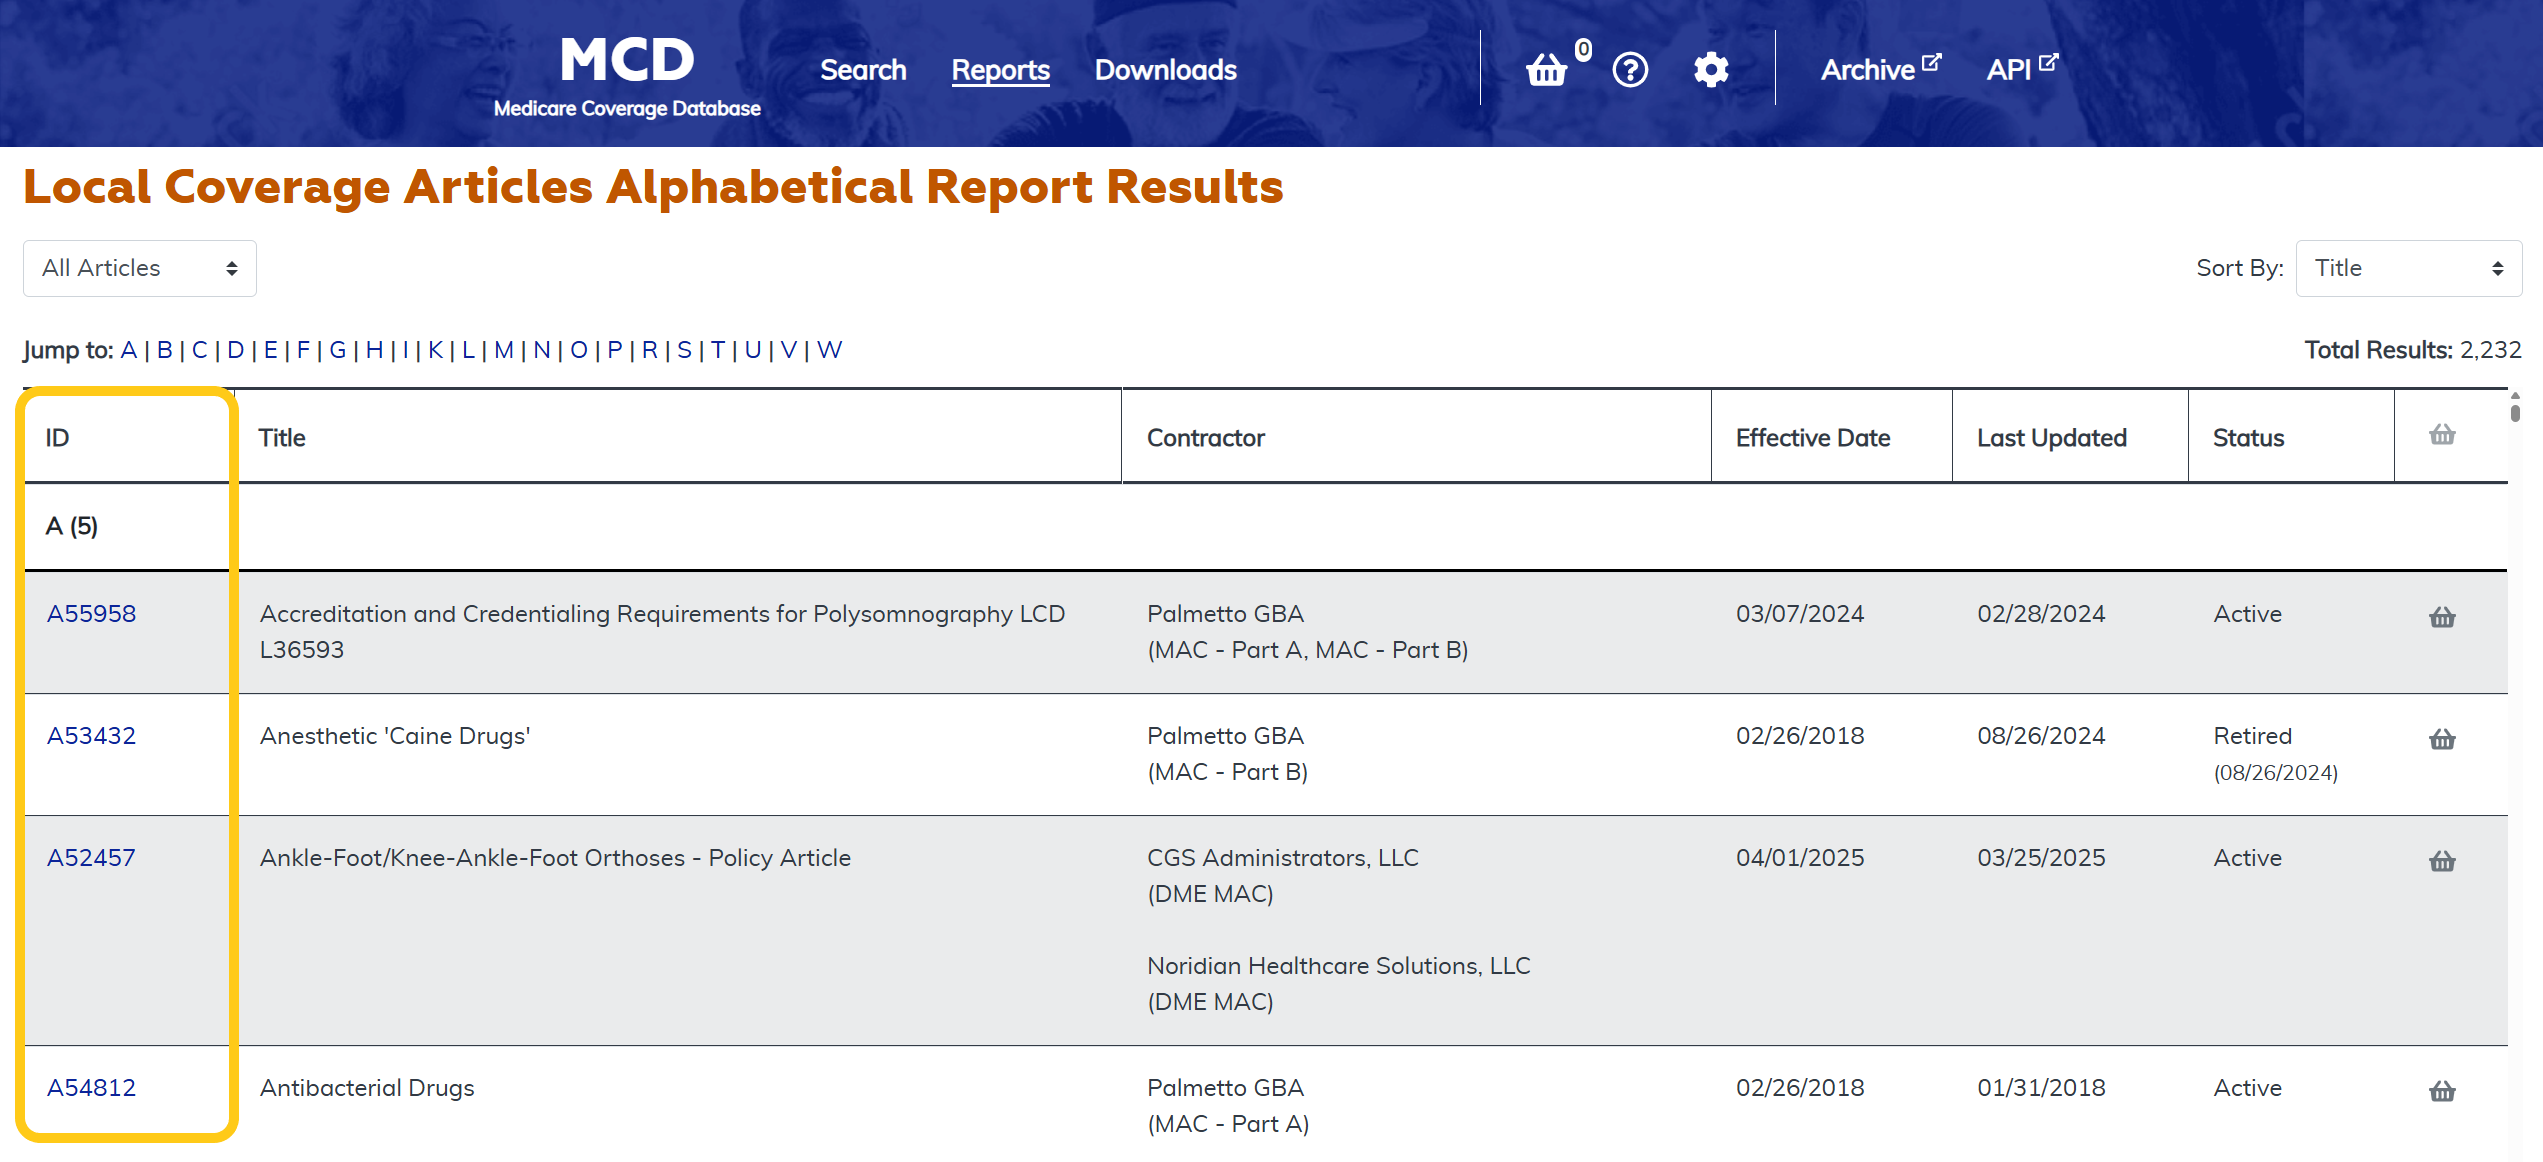
Task: Add Antibacterial Drugs article to basket
Action: pos(2442,1091)
